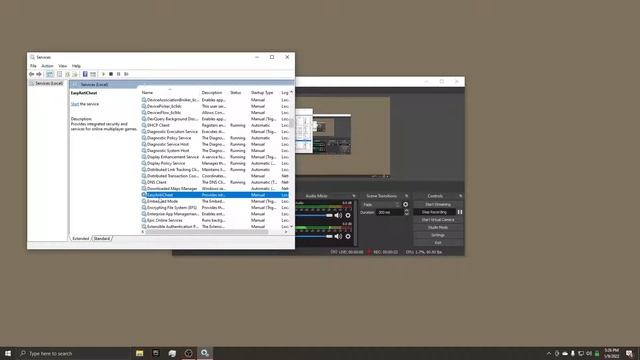Image resolution: width=640 pixels, height=360 pixels.
Task: Mute the top audio track speaker in OBS
Action: (338, 215)
